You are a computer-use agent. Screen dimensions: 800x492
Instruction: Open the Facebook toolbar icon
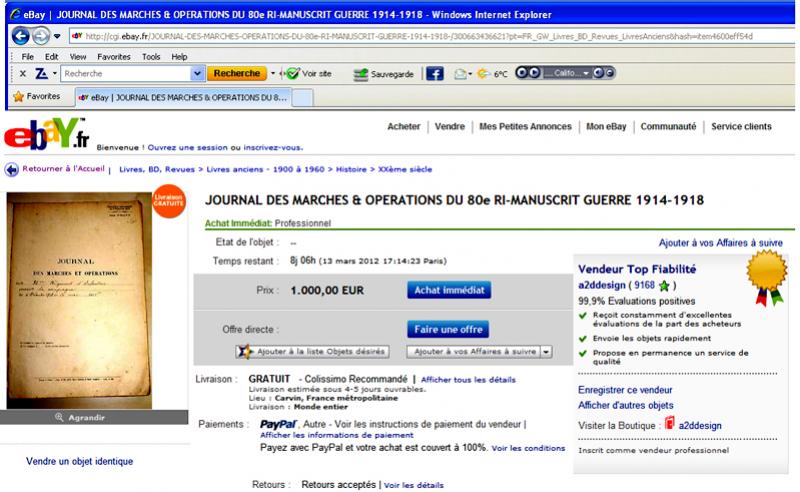tap(435, 74)
